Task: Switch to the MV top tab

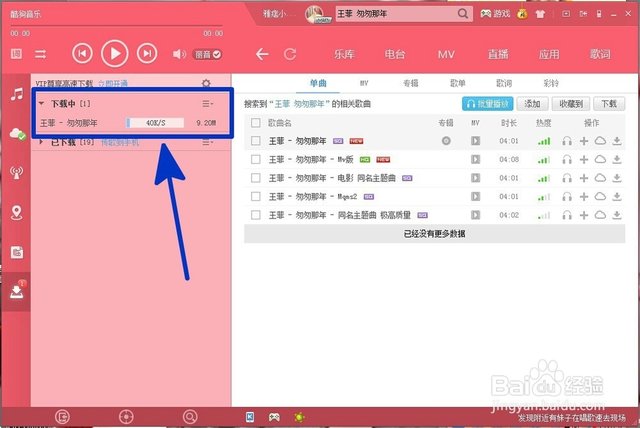Action: (x=446, y=54)
